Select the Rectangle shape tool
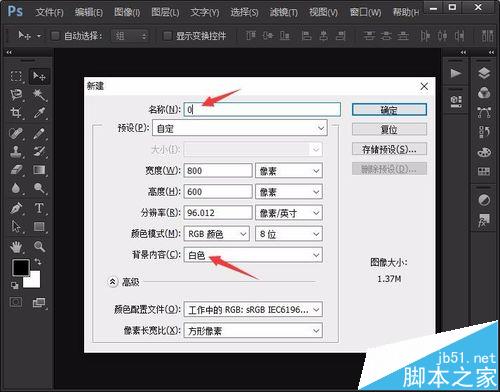500x392 pixels. pyautogui.click(x=39, y=226)
